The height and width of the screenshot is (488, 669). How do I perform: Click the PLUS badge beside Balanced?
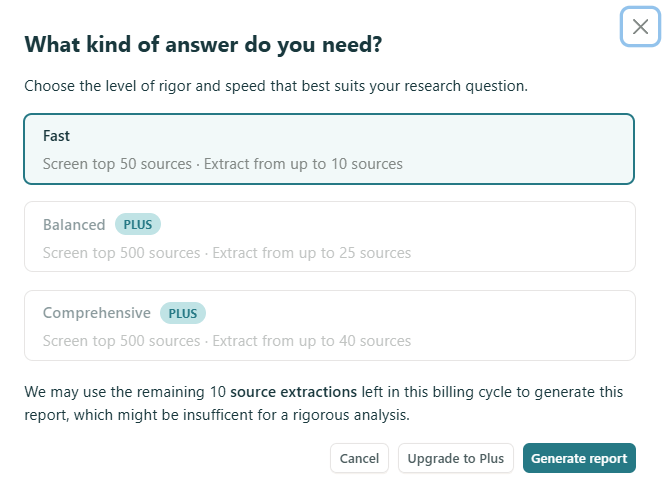(138, 225)
